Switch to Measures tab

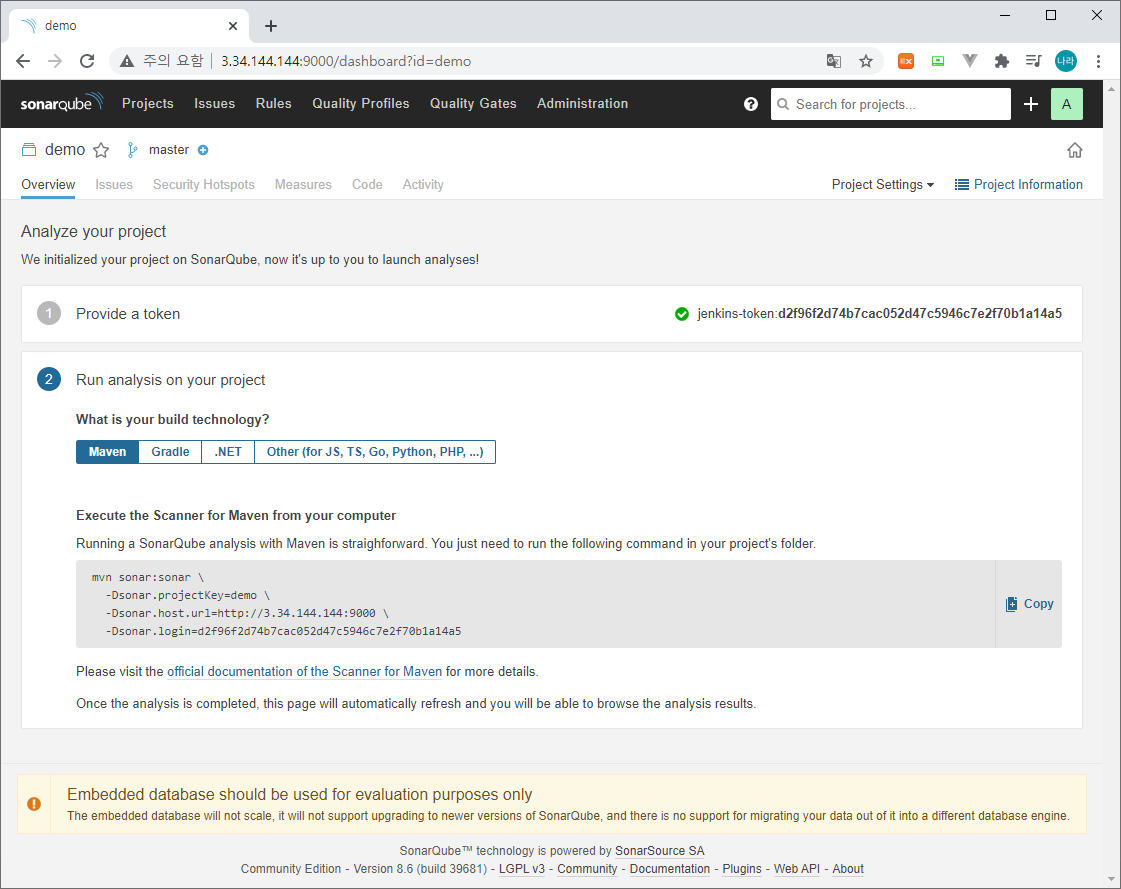[303, 185]
